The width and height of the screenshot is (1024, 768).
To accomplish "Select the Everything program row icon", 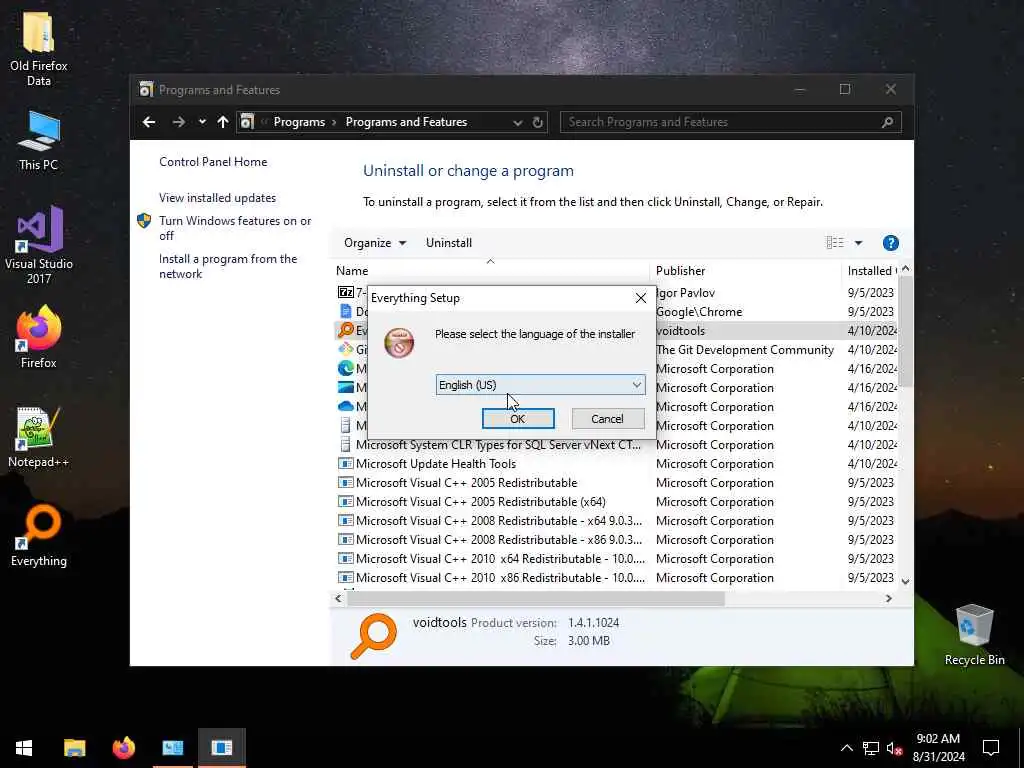I will point(345,330).
